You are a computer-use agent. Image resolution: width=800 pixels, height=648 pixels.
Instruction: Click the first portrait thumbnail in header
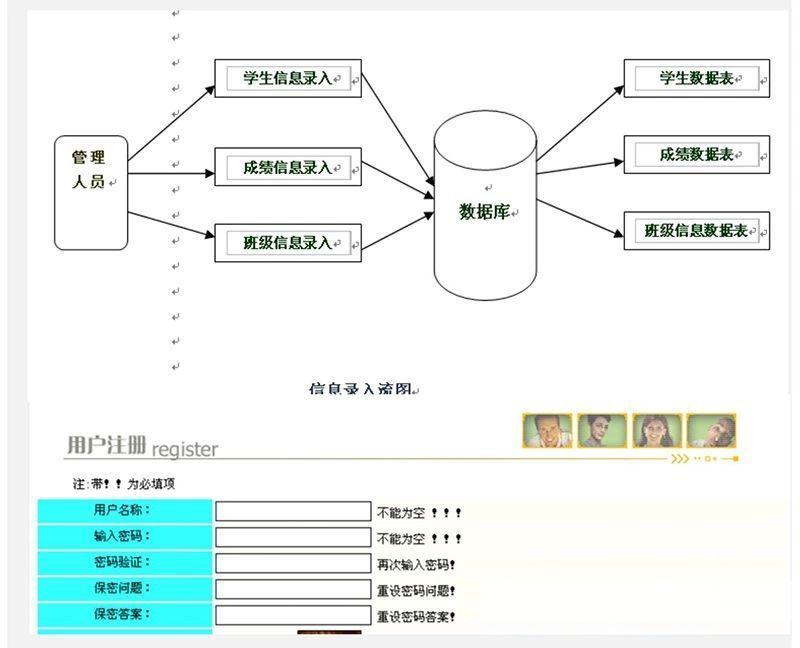click(547, 431)
